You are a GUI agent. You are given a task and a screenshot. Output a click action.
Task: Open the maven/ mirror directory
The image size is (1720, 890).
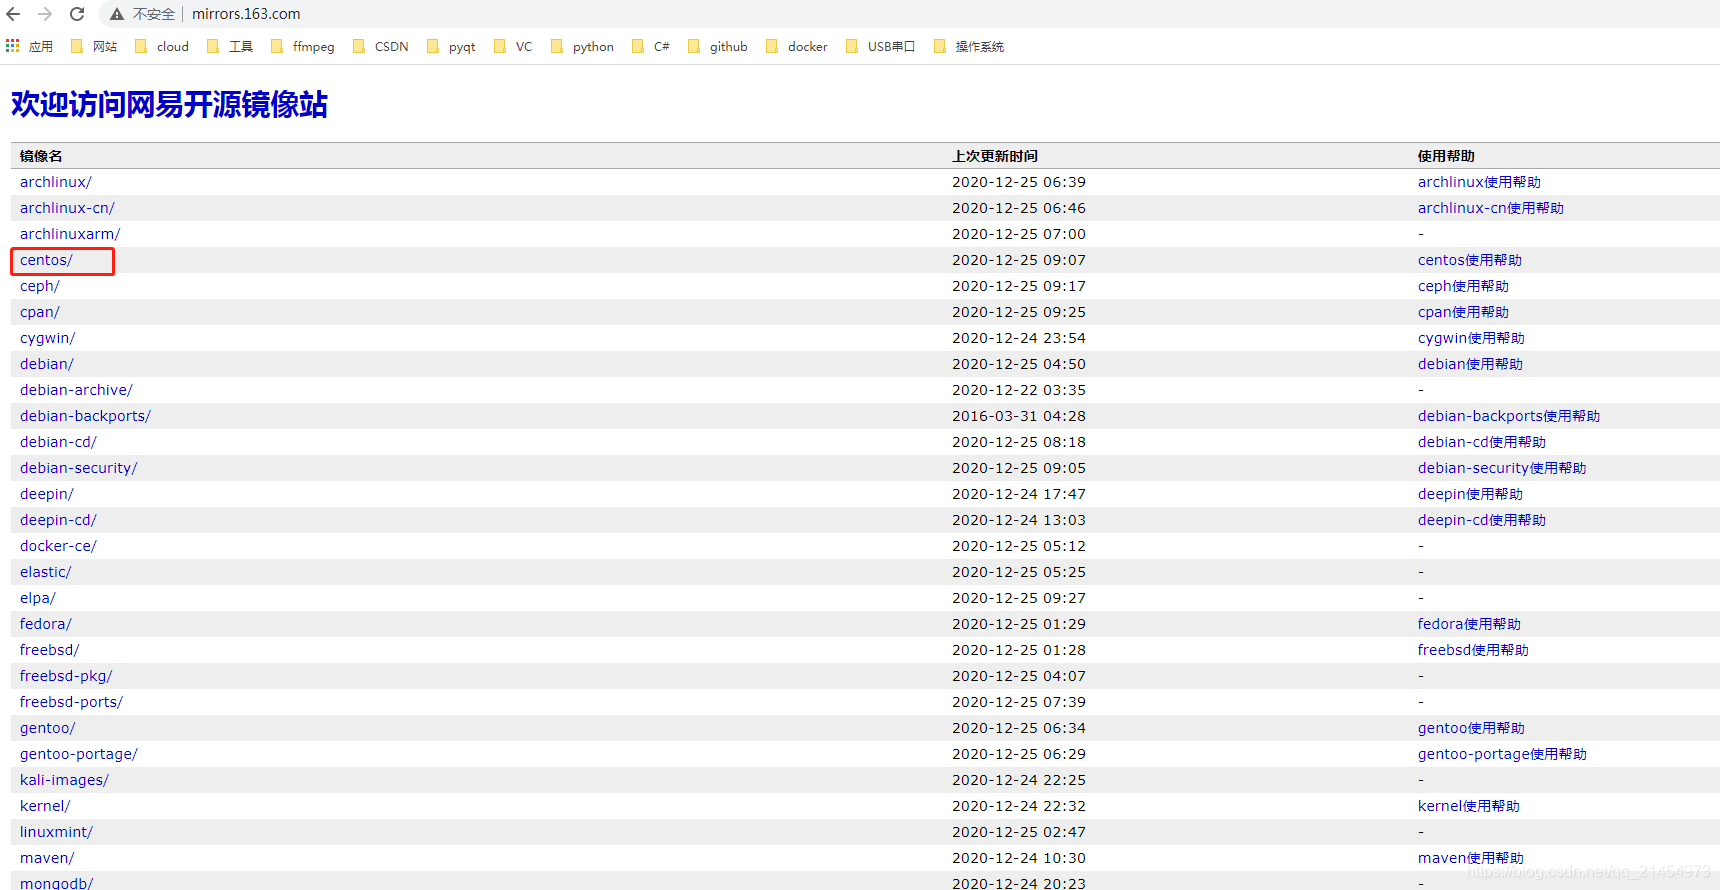click(47, 858)
